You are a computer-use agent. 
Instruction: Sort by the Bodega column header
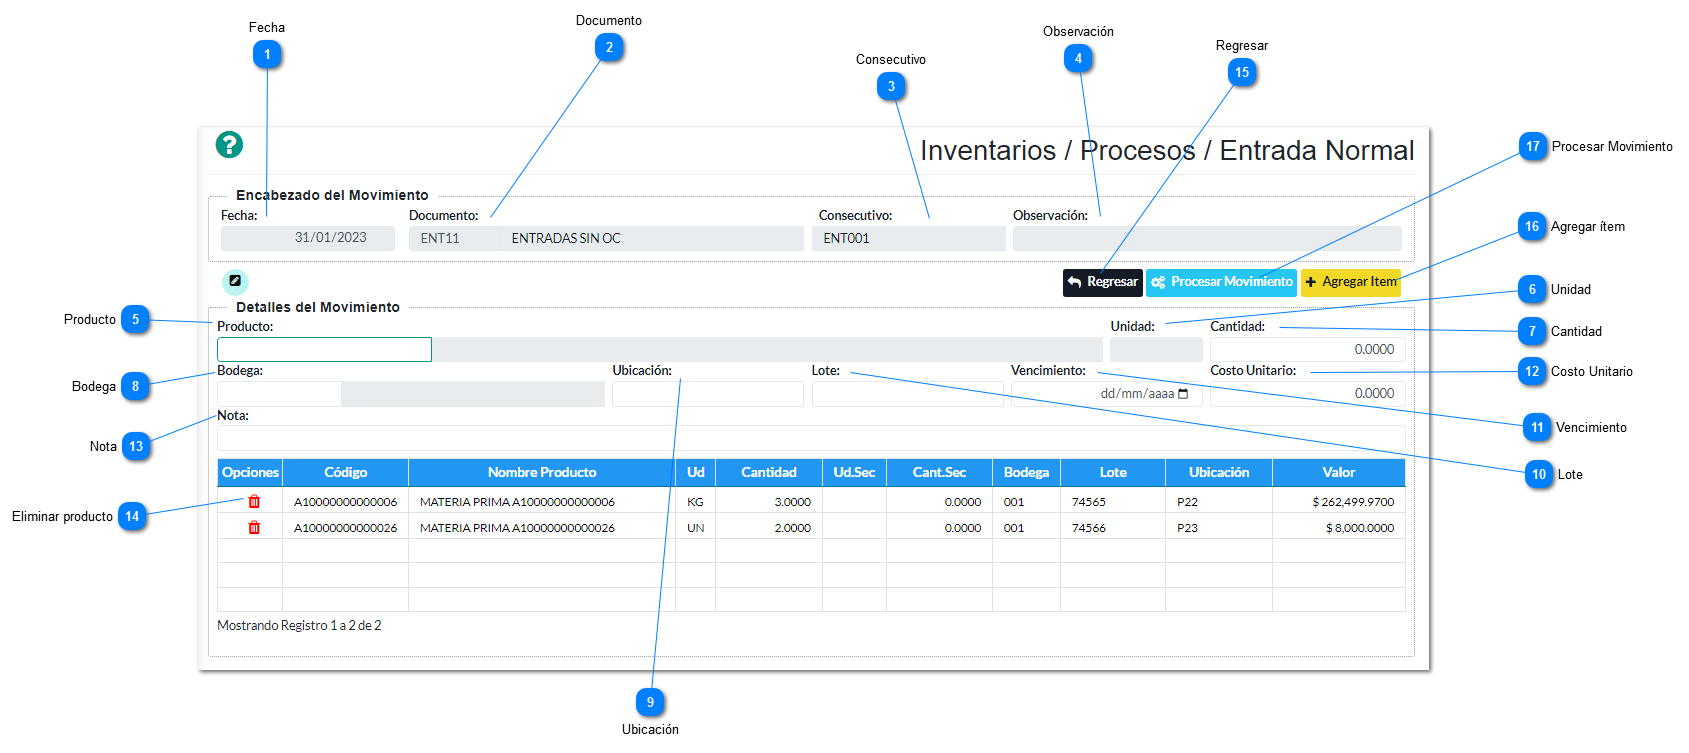point(1026,473)
